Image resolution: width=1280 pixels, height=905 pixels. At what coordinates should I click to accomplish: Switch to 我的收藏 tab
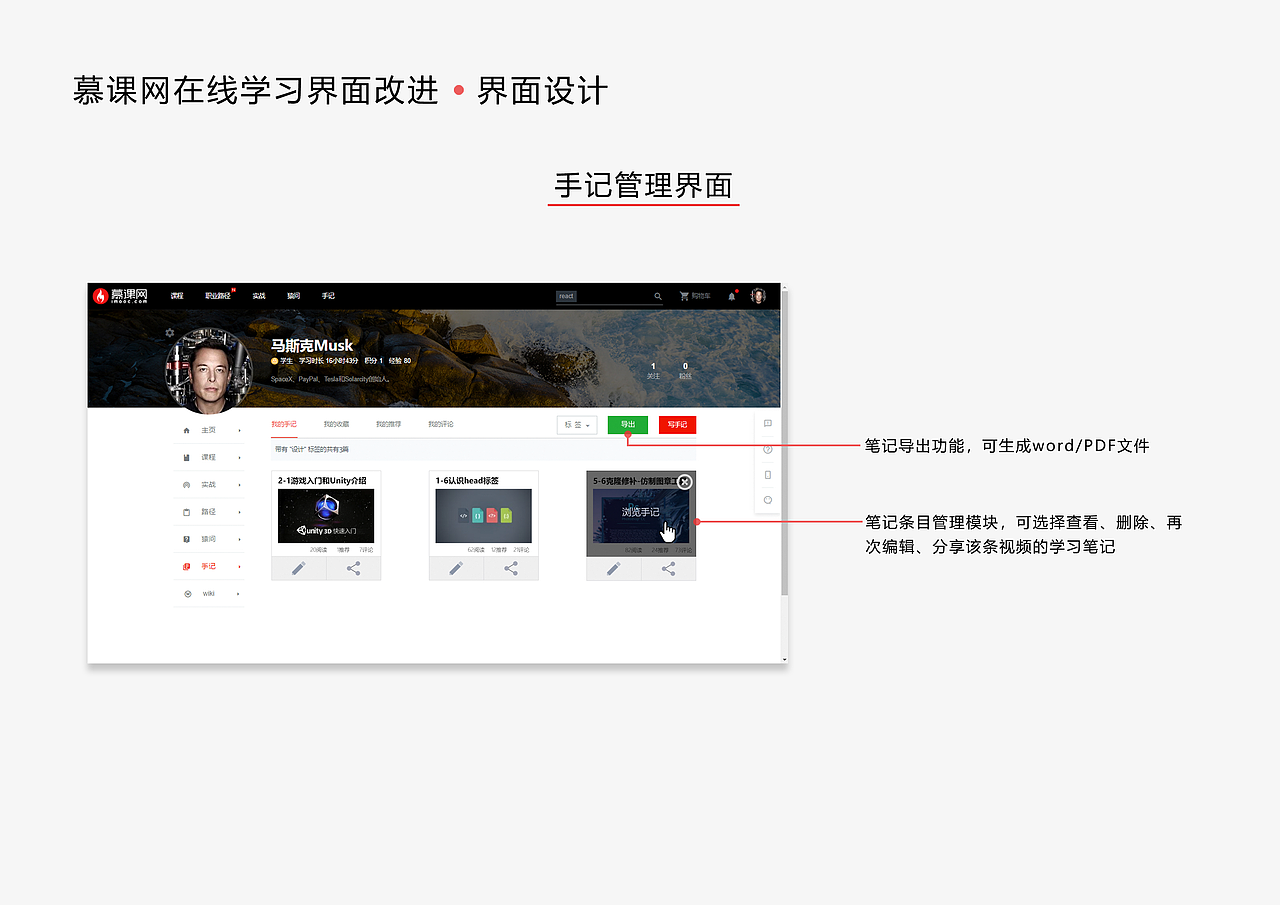336,424
